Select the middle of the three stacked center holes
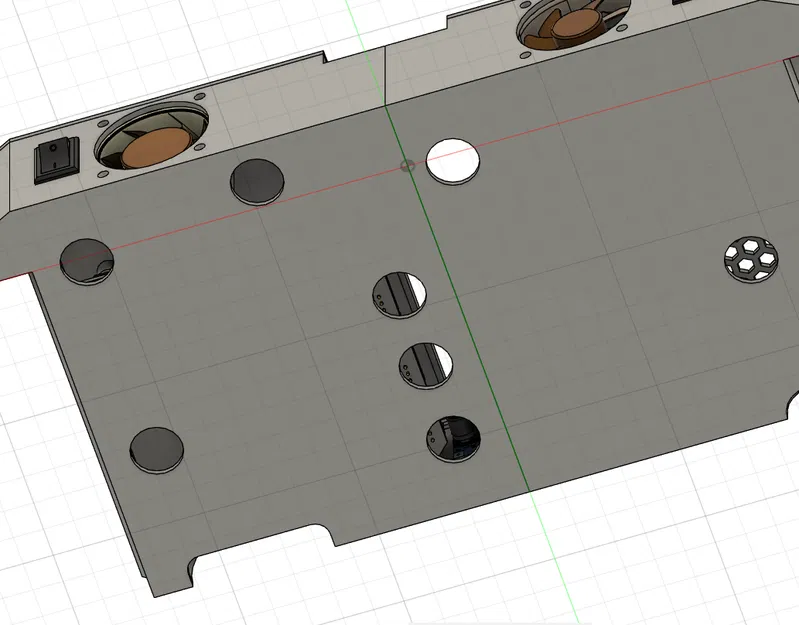The height and width of the screenshot is (625, 799). [x=426, y=366]
